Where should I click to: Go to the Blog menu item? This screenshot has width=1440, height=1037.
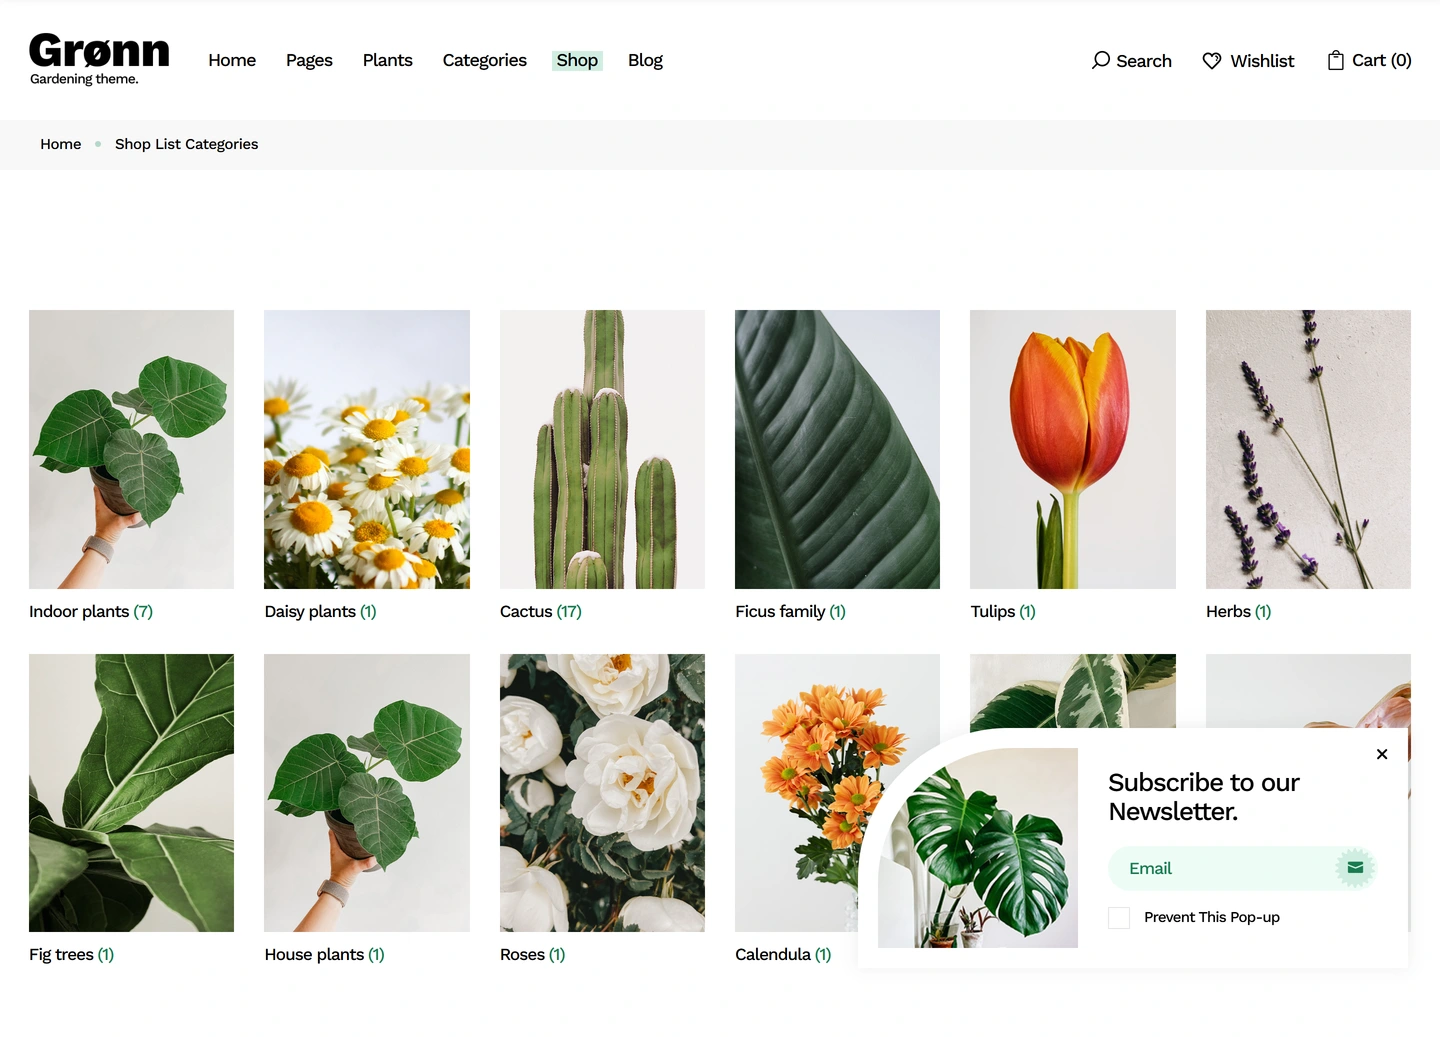click(x=645, y=60)
